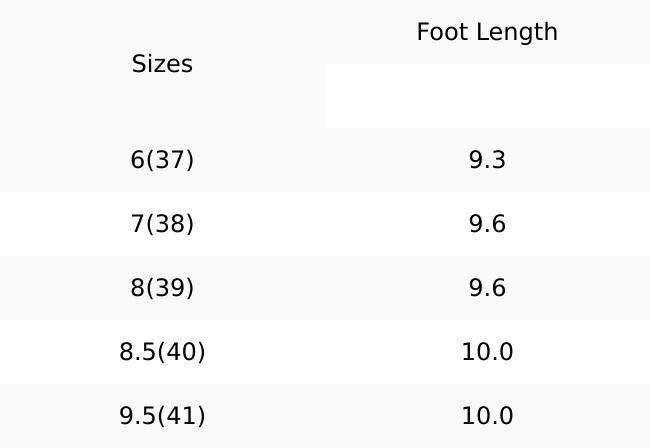Click the 9.3 foot length value

487,160
